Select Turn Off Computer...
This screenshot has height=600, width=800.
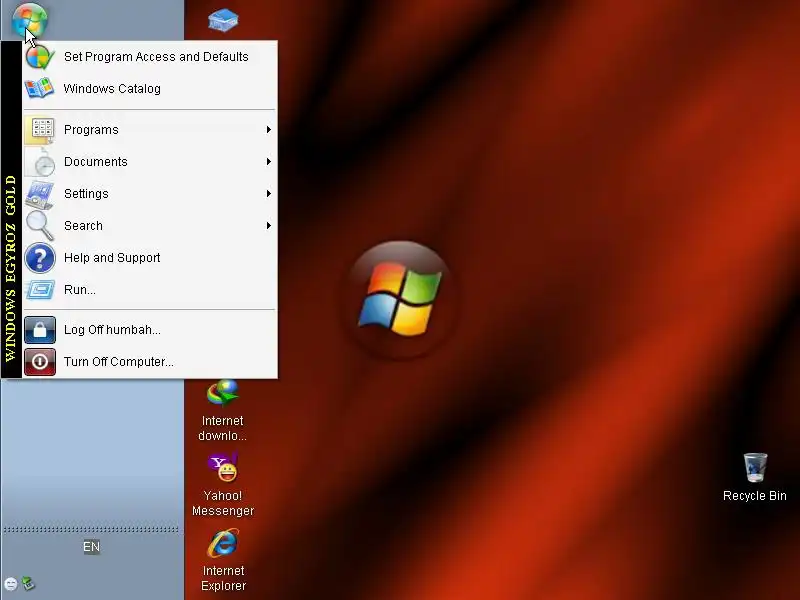[149, 362]
